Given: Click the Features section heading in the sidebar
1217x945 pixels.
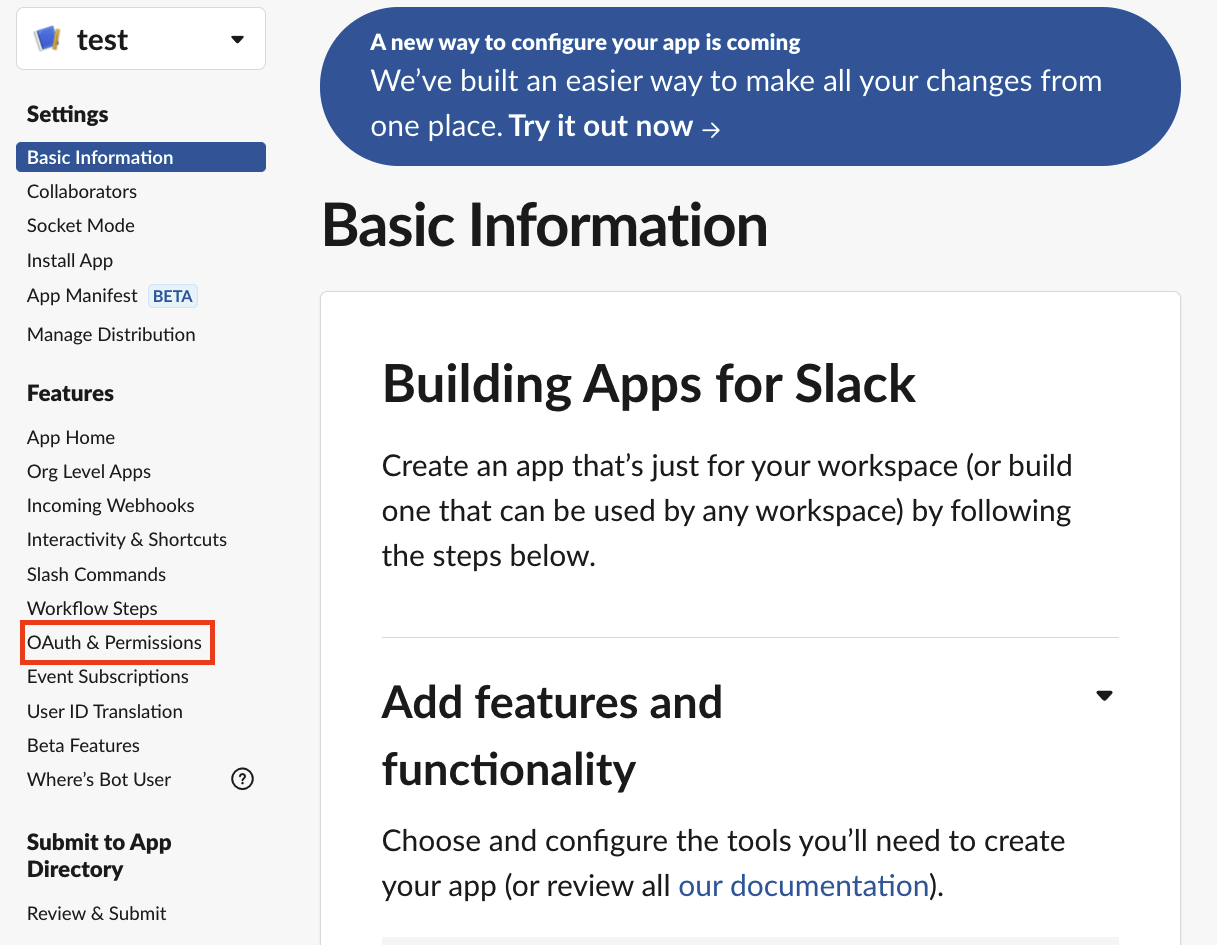Looking at the screenshot, I should 70,393.
